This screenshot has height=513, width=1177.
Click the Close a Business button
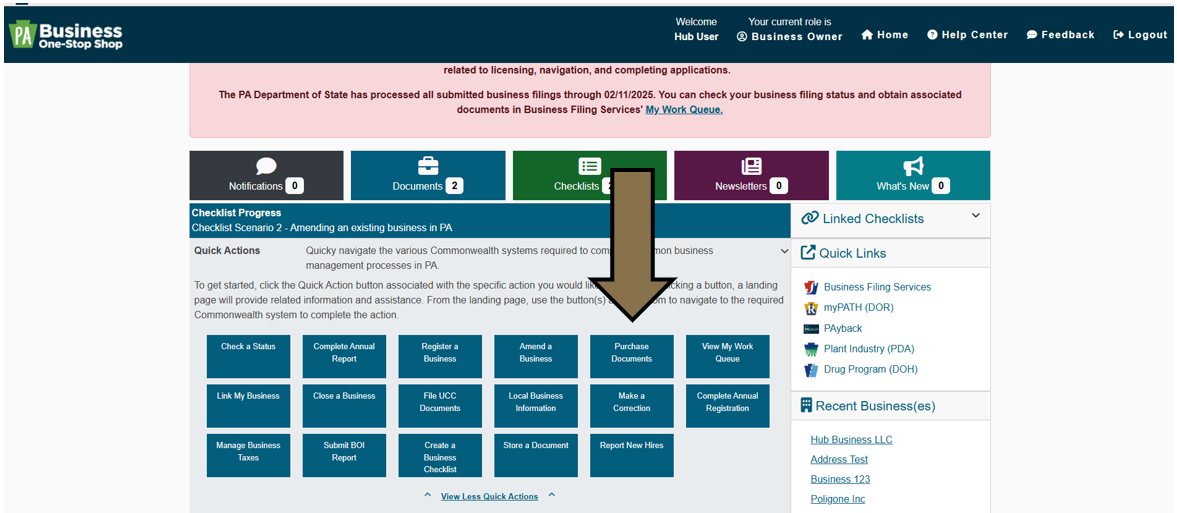coord(345,406)
